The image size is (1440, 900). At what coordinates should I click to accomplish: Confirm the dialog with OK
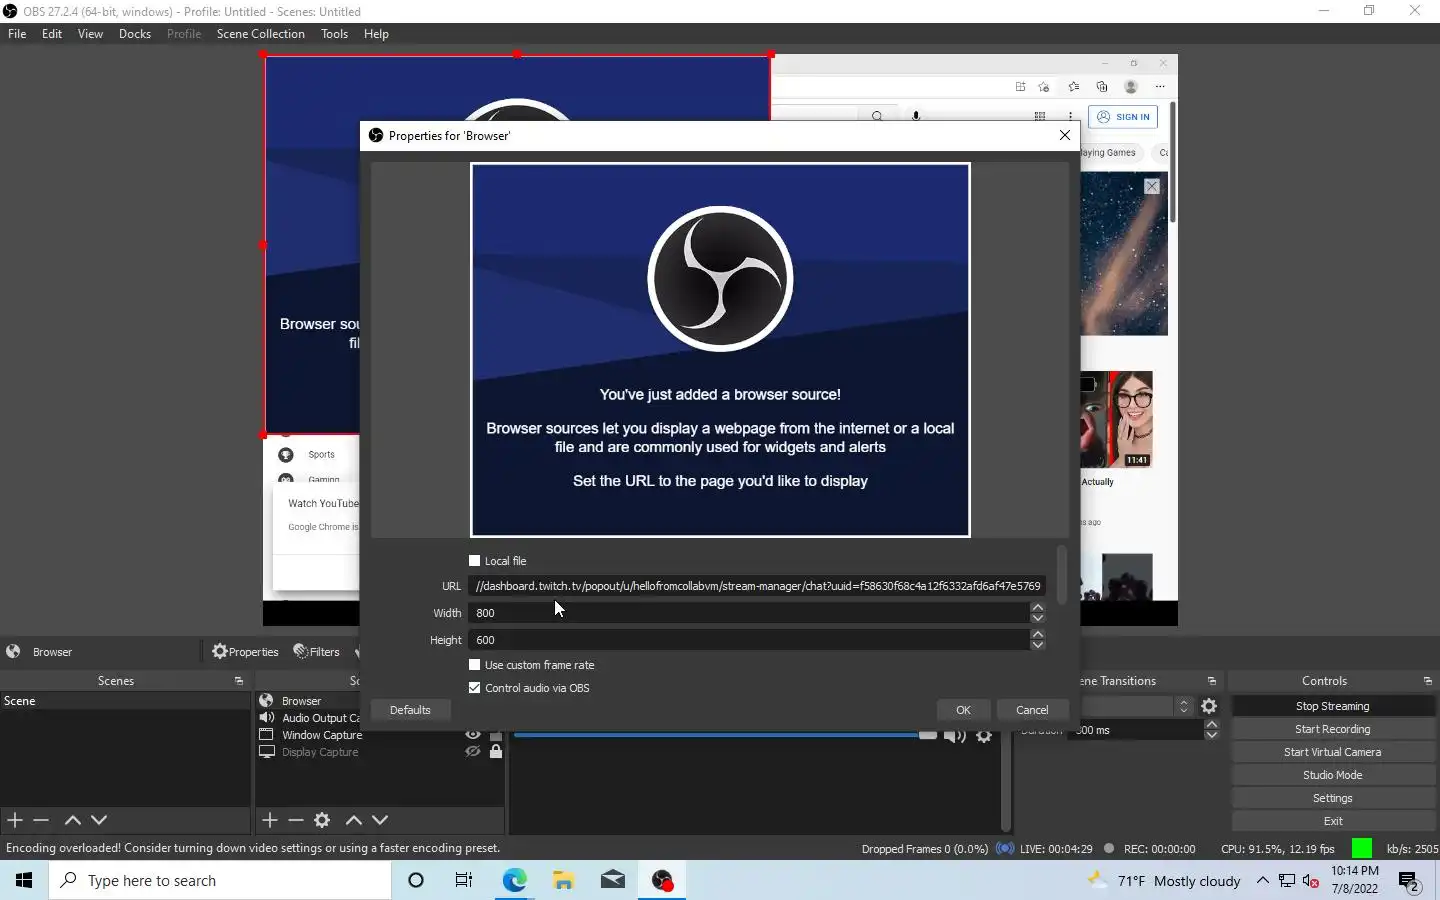pos(963,710)
